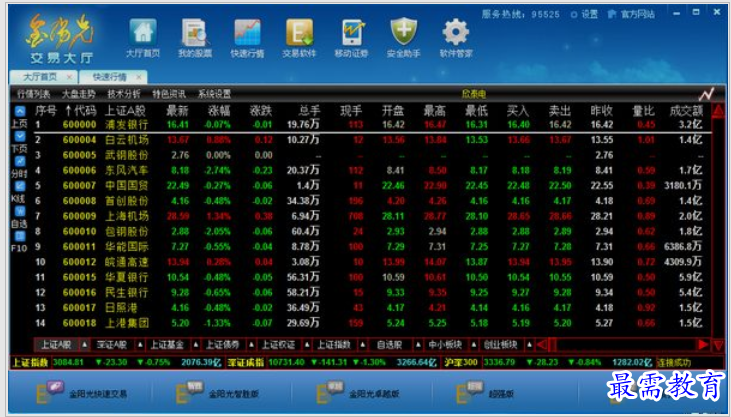
Task: Expand the arrow beside 自选股 tab
Action: click(x=418, y=345)
